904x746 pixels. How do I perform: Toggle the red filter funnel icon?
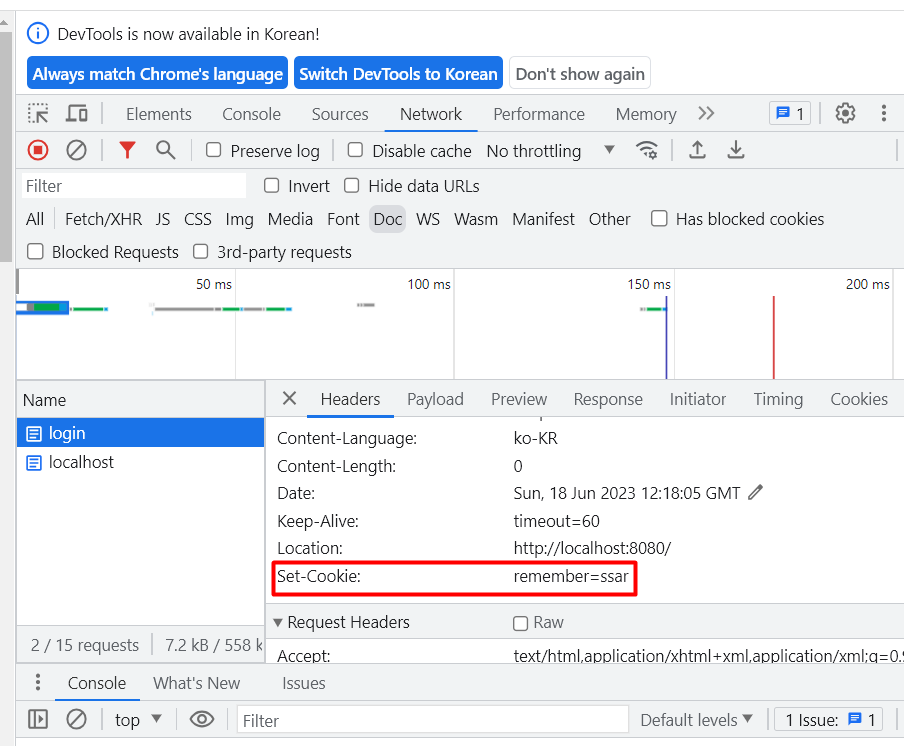[x=127, y=150]
